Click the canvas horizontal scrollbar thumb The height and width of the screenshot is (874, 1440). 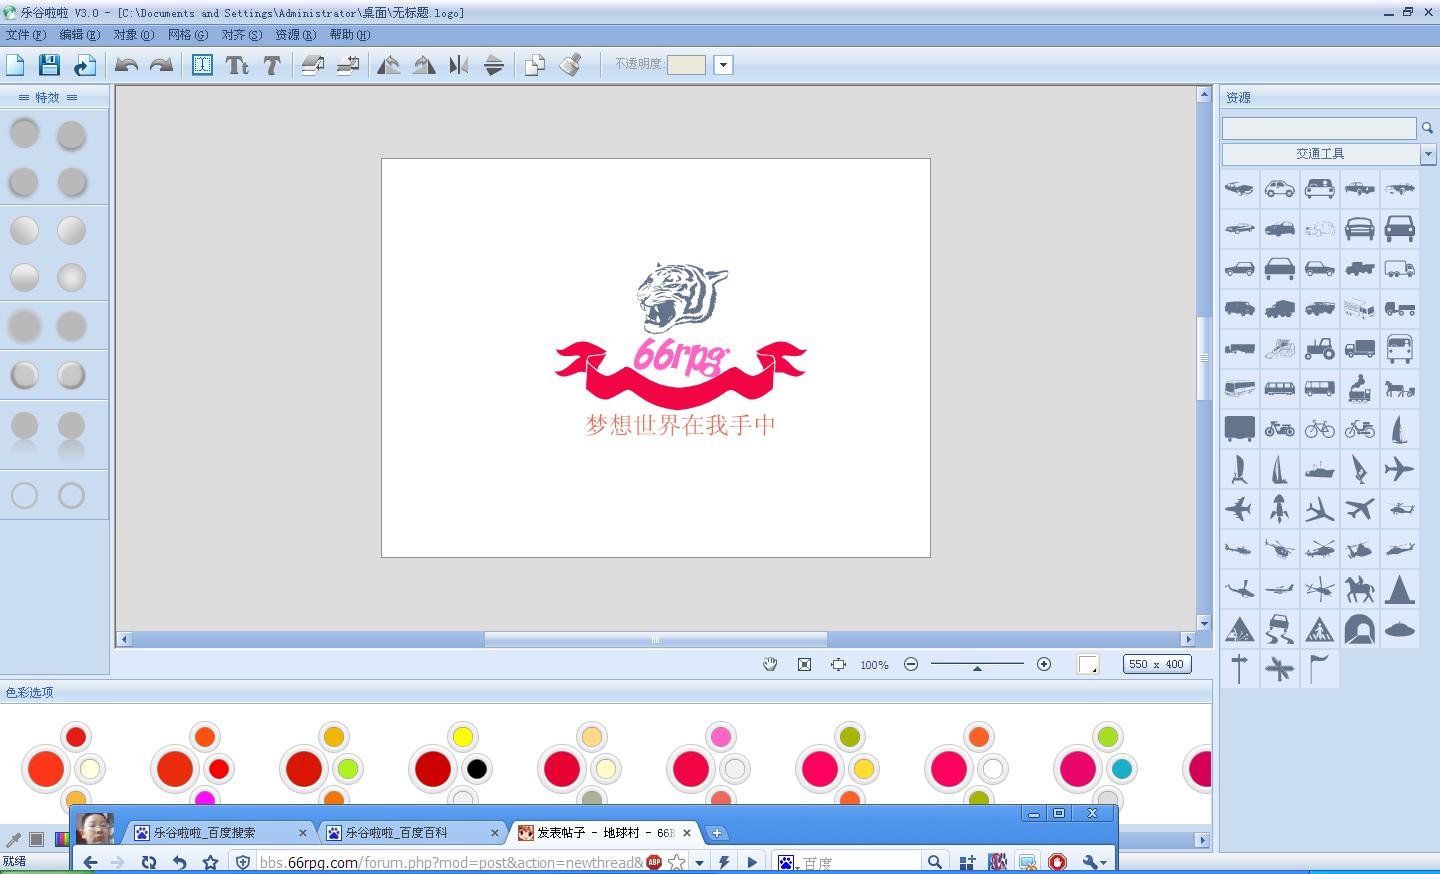656,639
